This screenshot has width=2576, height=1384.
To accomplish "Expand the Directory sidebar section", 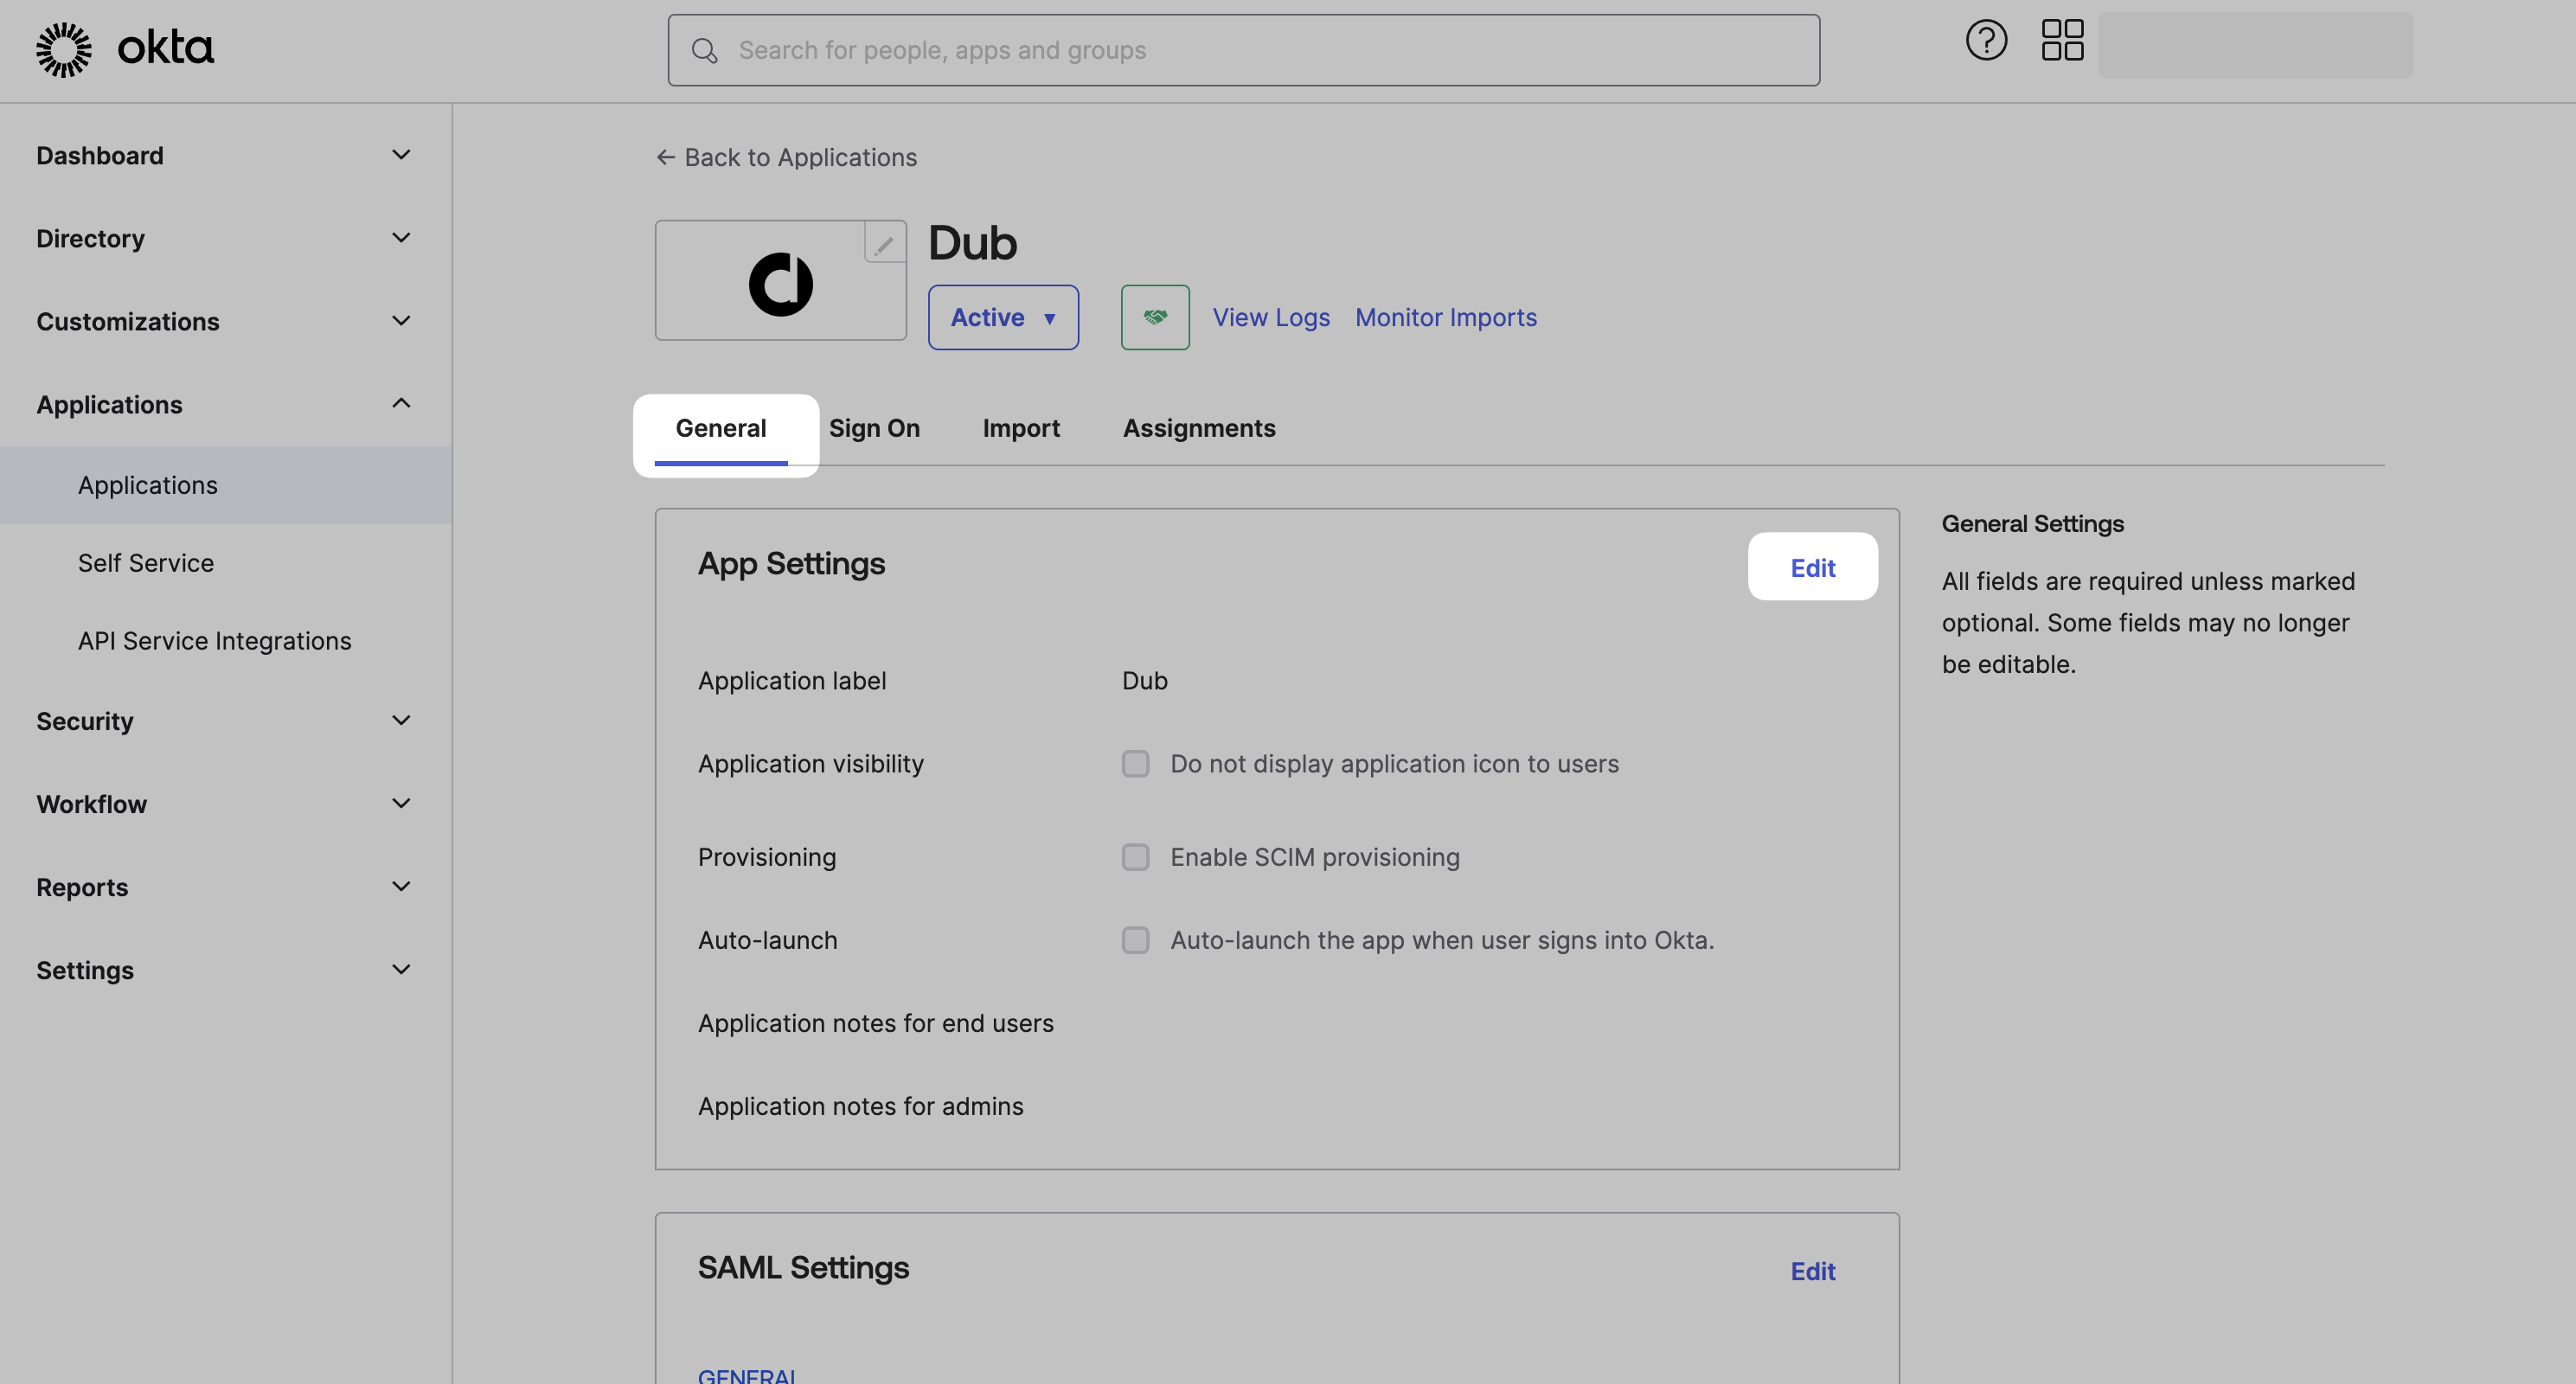I will coord(225,238).
